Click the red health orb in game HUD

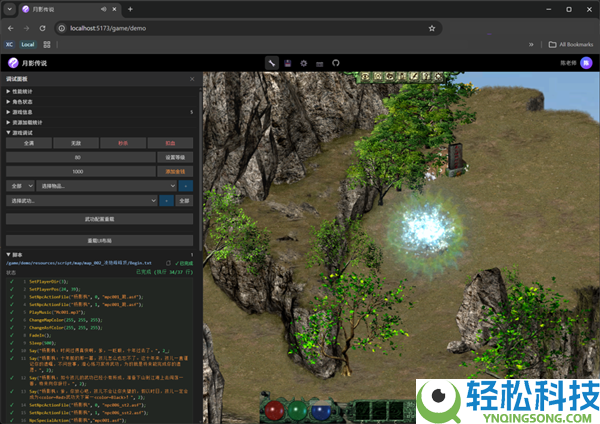click(x=274, y=411)
